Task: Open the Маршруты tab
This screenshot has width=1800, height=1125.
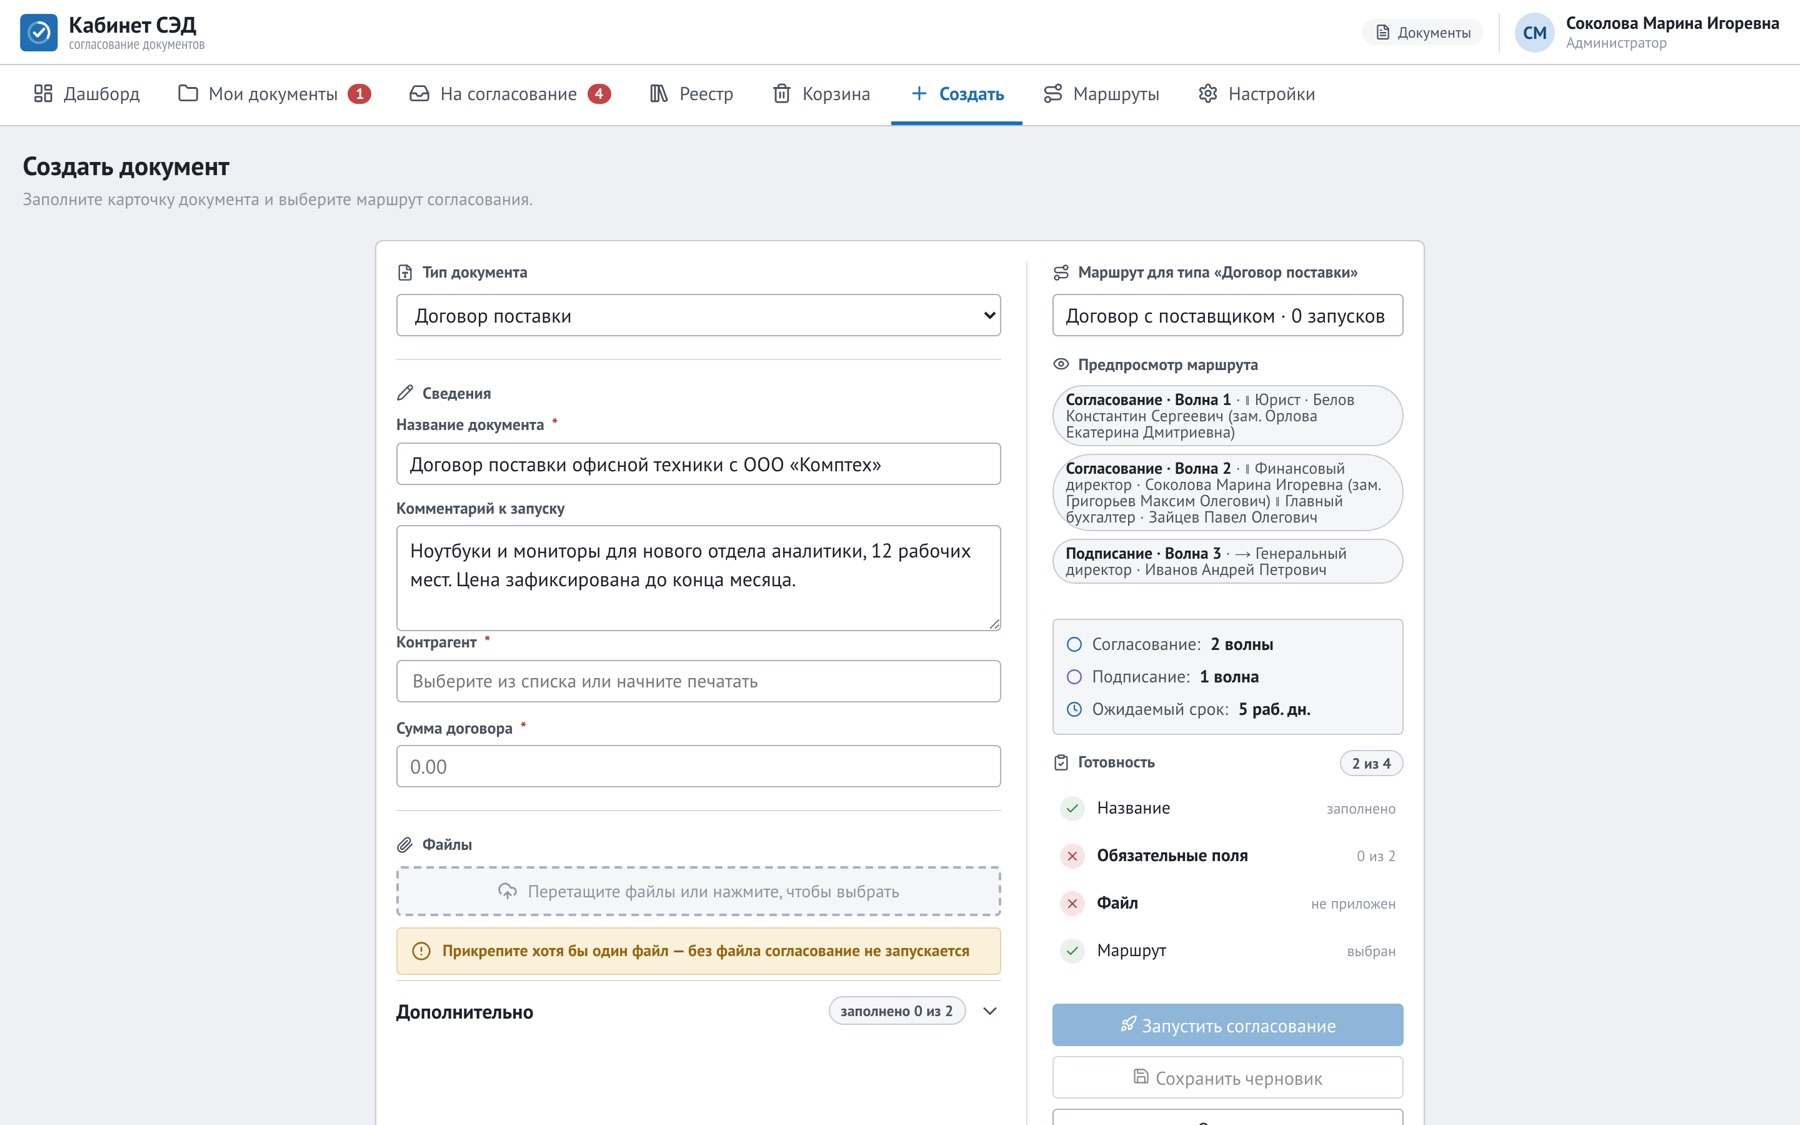Action: tap(1101, 94)
